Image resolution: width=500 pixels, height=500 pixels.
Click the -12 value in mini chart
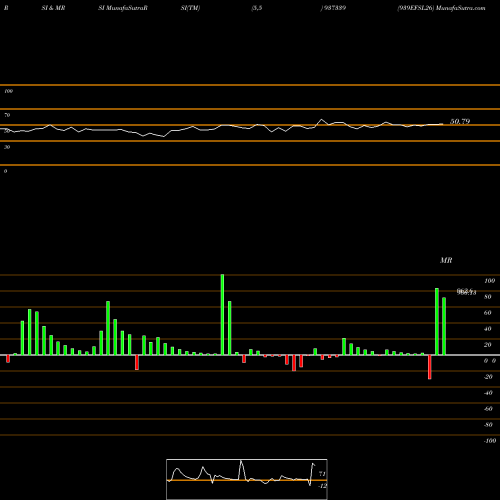point(322,486)
